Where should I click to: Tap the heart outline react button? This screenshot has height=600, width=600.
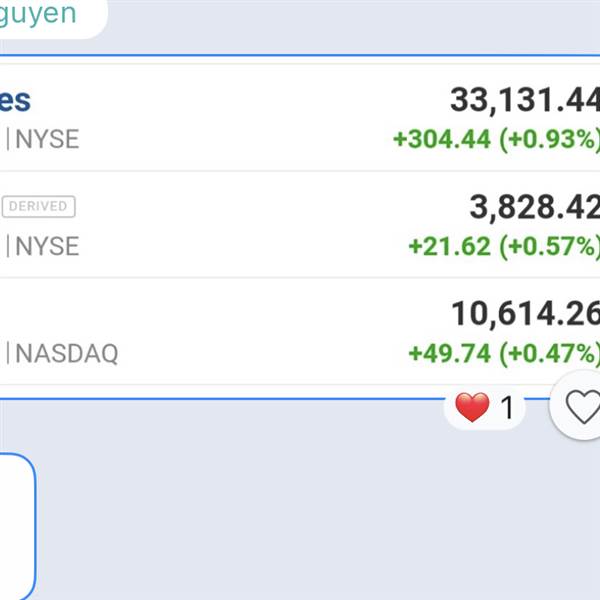click(x=581, y=407)
